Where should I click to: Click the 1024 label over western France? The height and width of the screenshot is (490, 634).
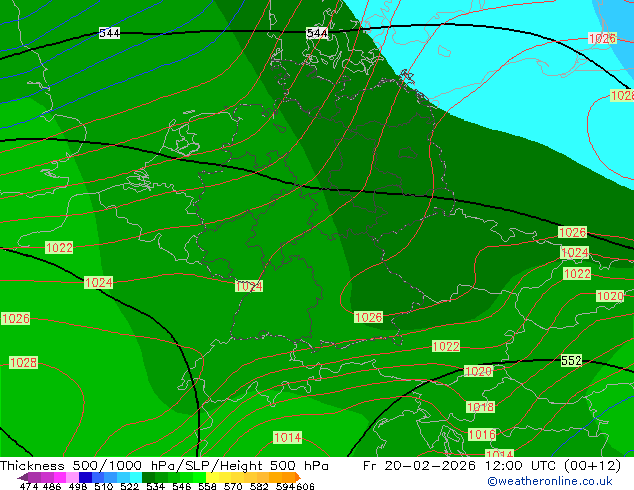[x=98, y=283]
